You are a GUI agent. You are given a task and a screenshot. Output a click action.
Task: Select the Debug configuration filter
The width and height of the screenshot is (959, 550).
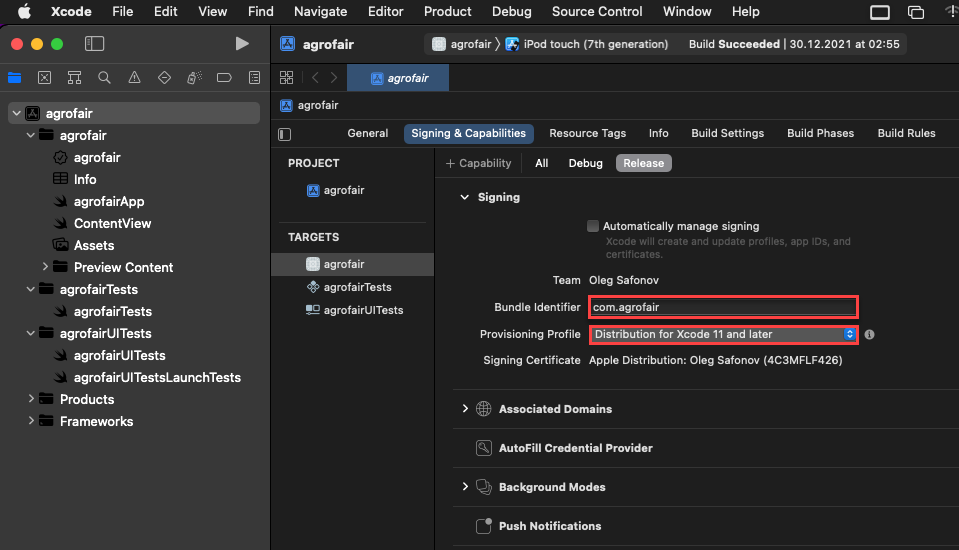[x=585, y=163]
